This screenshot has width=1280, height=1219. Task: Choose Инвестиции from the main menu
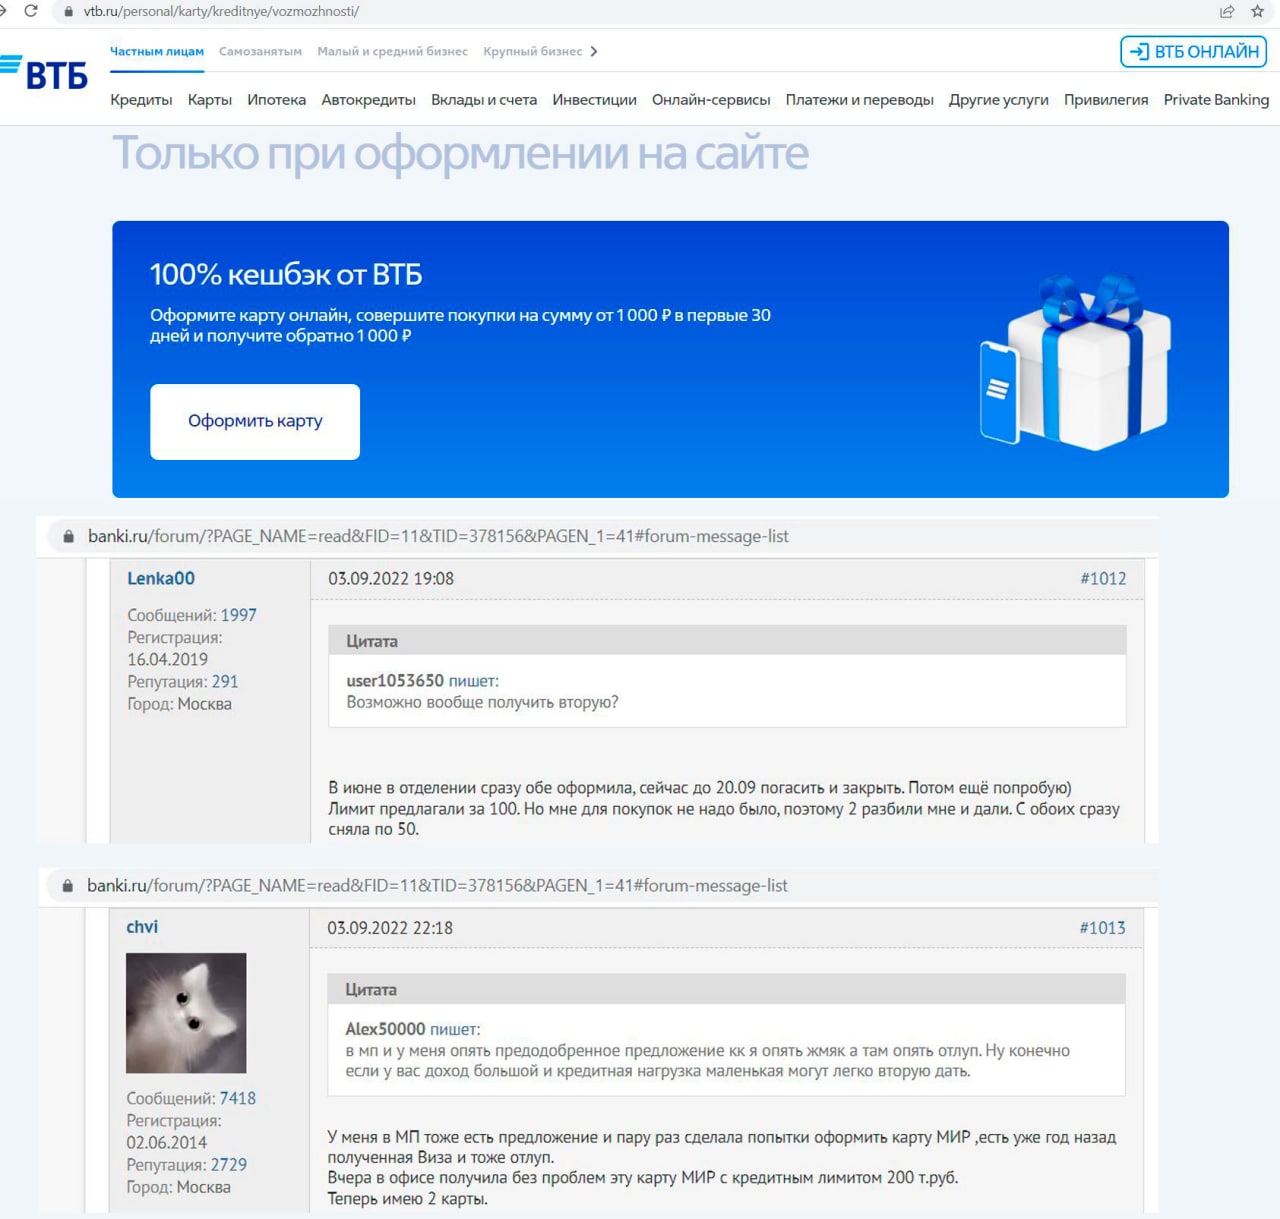[594, 100]
